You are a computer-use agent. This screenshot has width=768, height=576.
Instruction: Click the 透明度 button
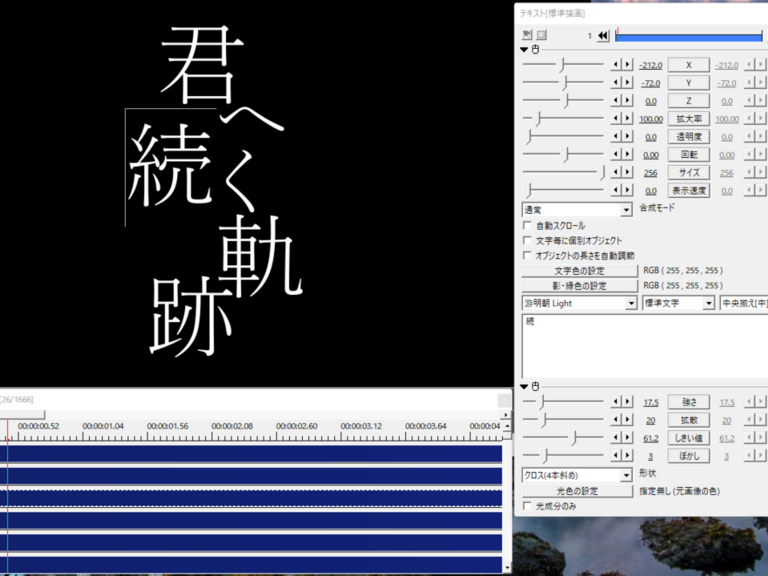click(x=689, y=137)
